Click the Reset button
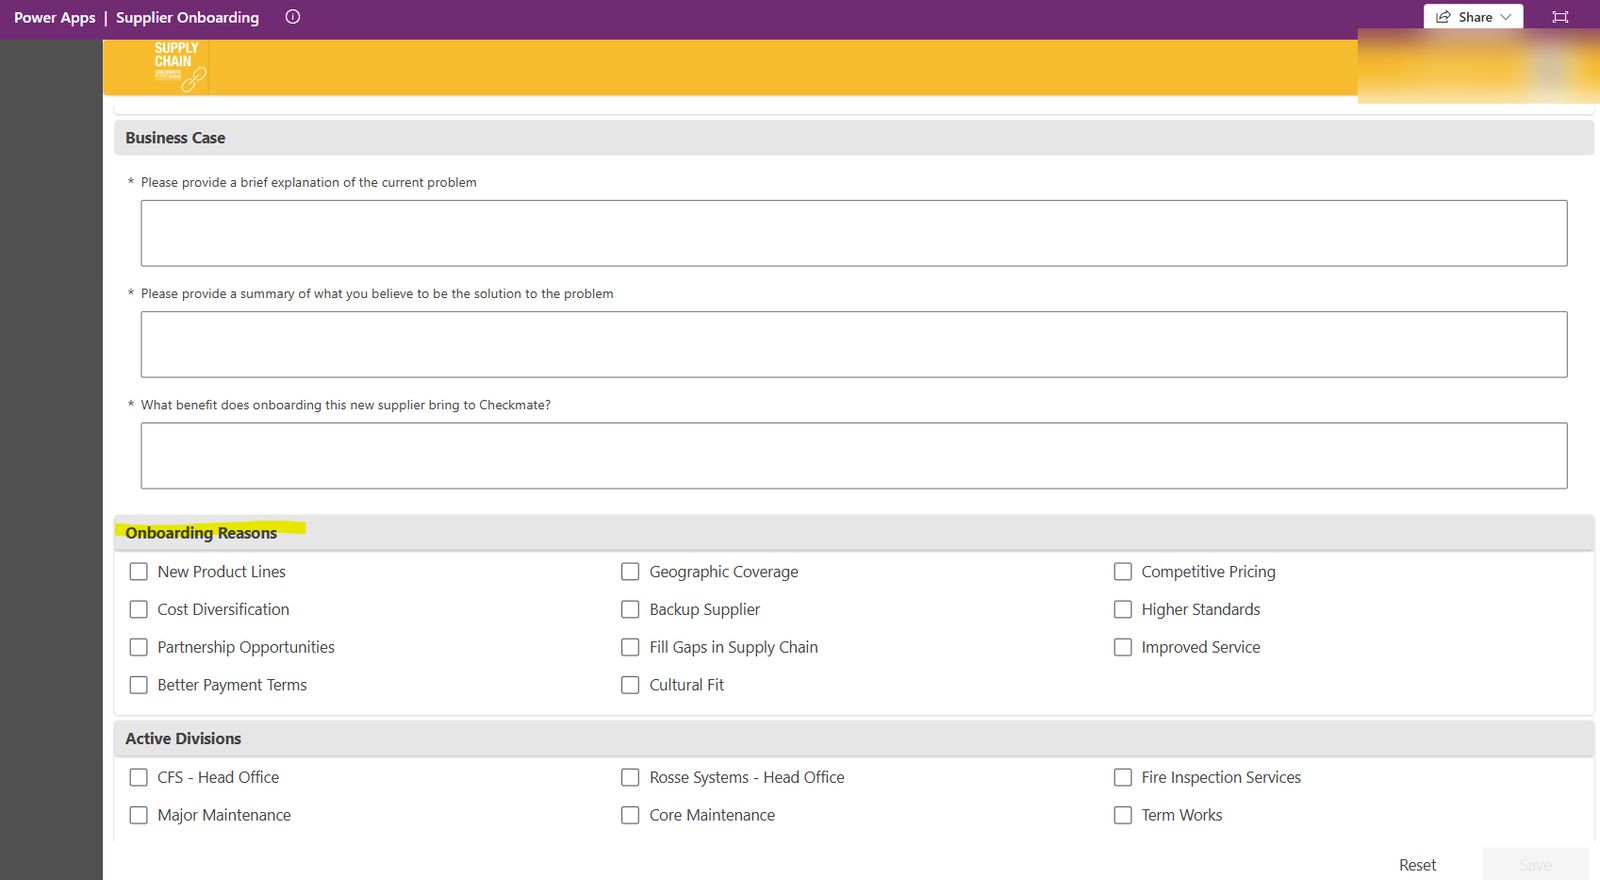This screenshot has height=880, width=1600. (1417, 865)
